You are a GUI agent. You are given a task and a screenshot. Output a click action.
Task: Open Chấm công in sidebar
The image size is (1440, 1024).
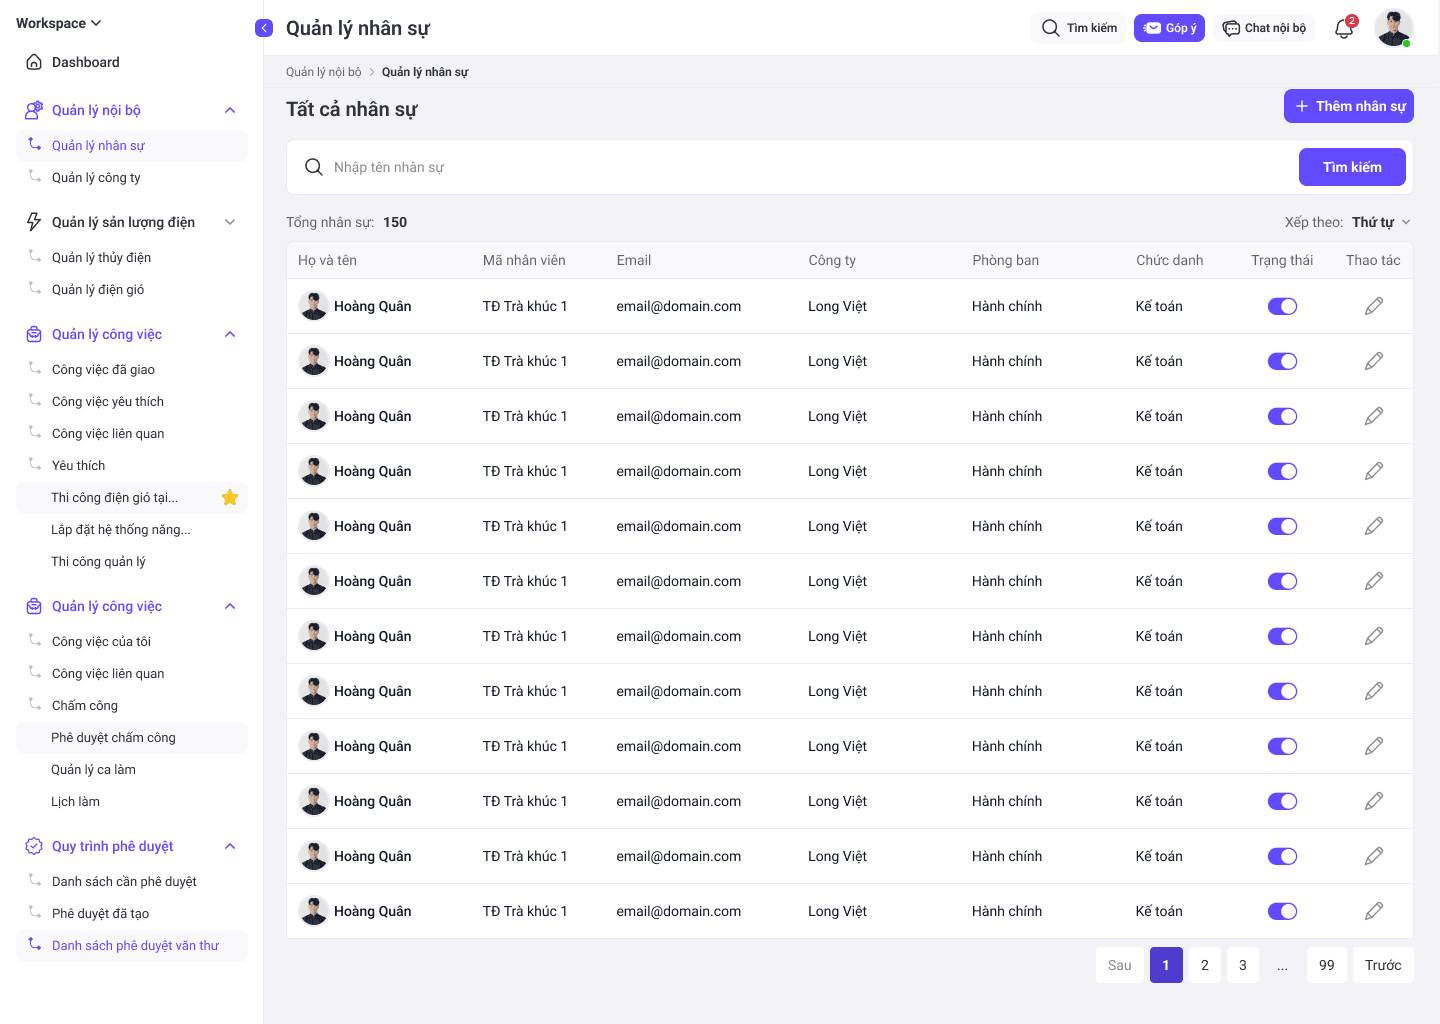(132, 705)
